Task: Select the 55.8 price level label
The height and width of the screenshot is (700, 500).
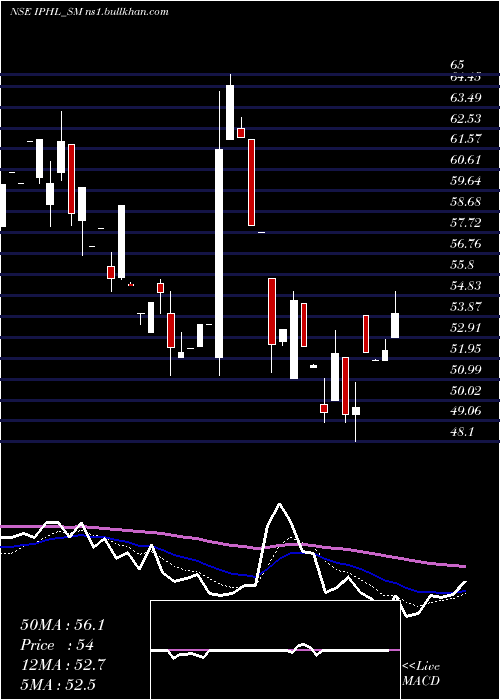Action: (x=462, y=265)
